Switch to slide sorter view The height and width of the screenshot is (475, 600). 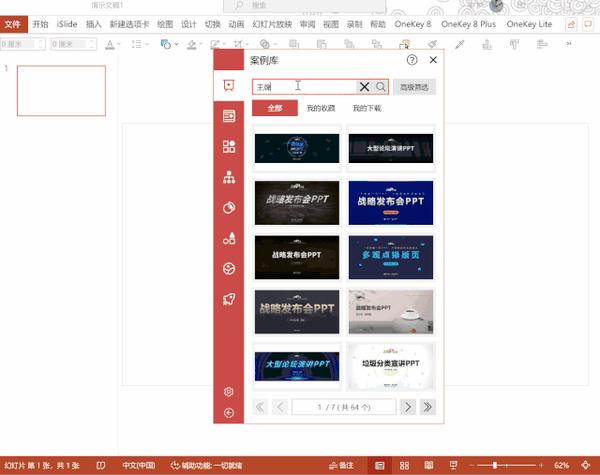click(x=404, y=465)
